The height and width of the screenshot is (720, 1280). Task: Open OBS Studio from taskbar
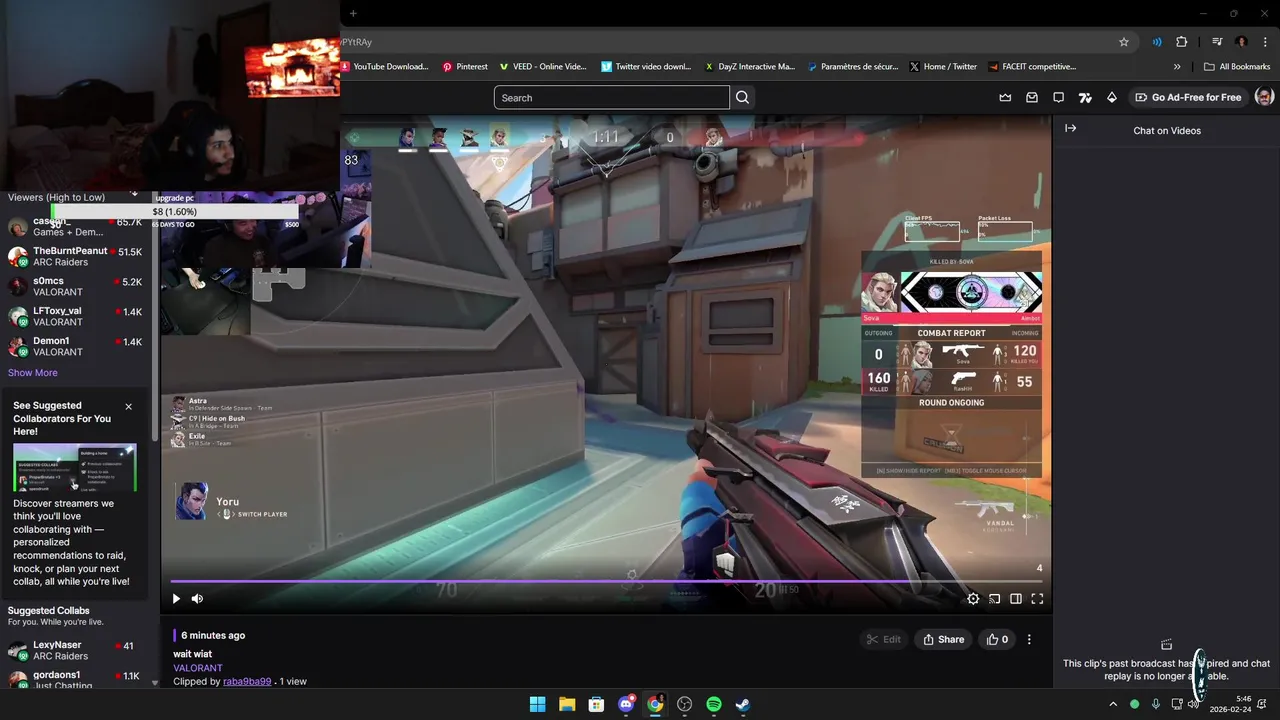684,704
